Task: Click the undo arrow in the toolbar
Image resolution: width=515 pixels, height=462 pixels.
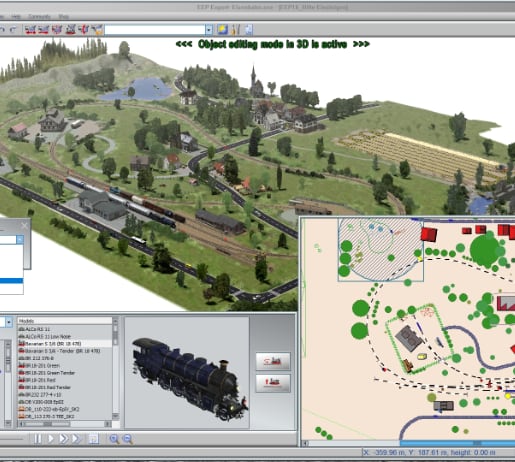Action: tap(2, 30)
